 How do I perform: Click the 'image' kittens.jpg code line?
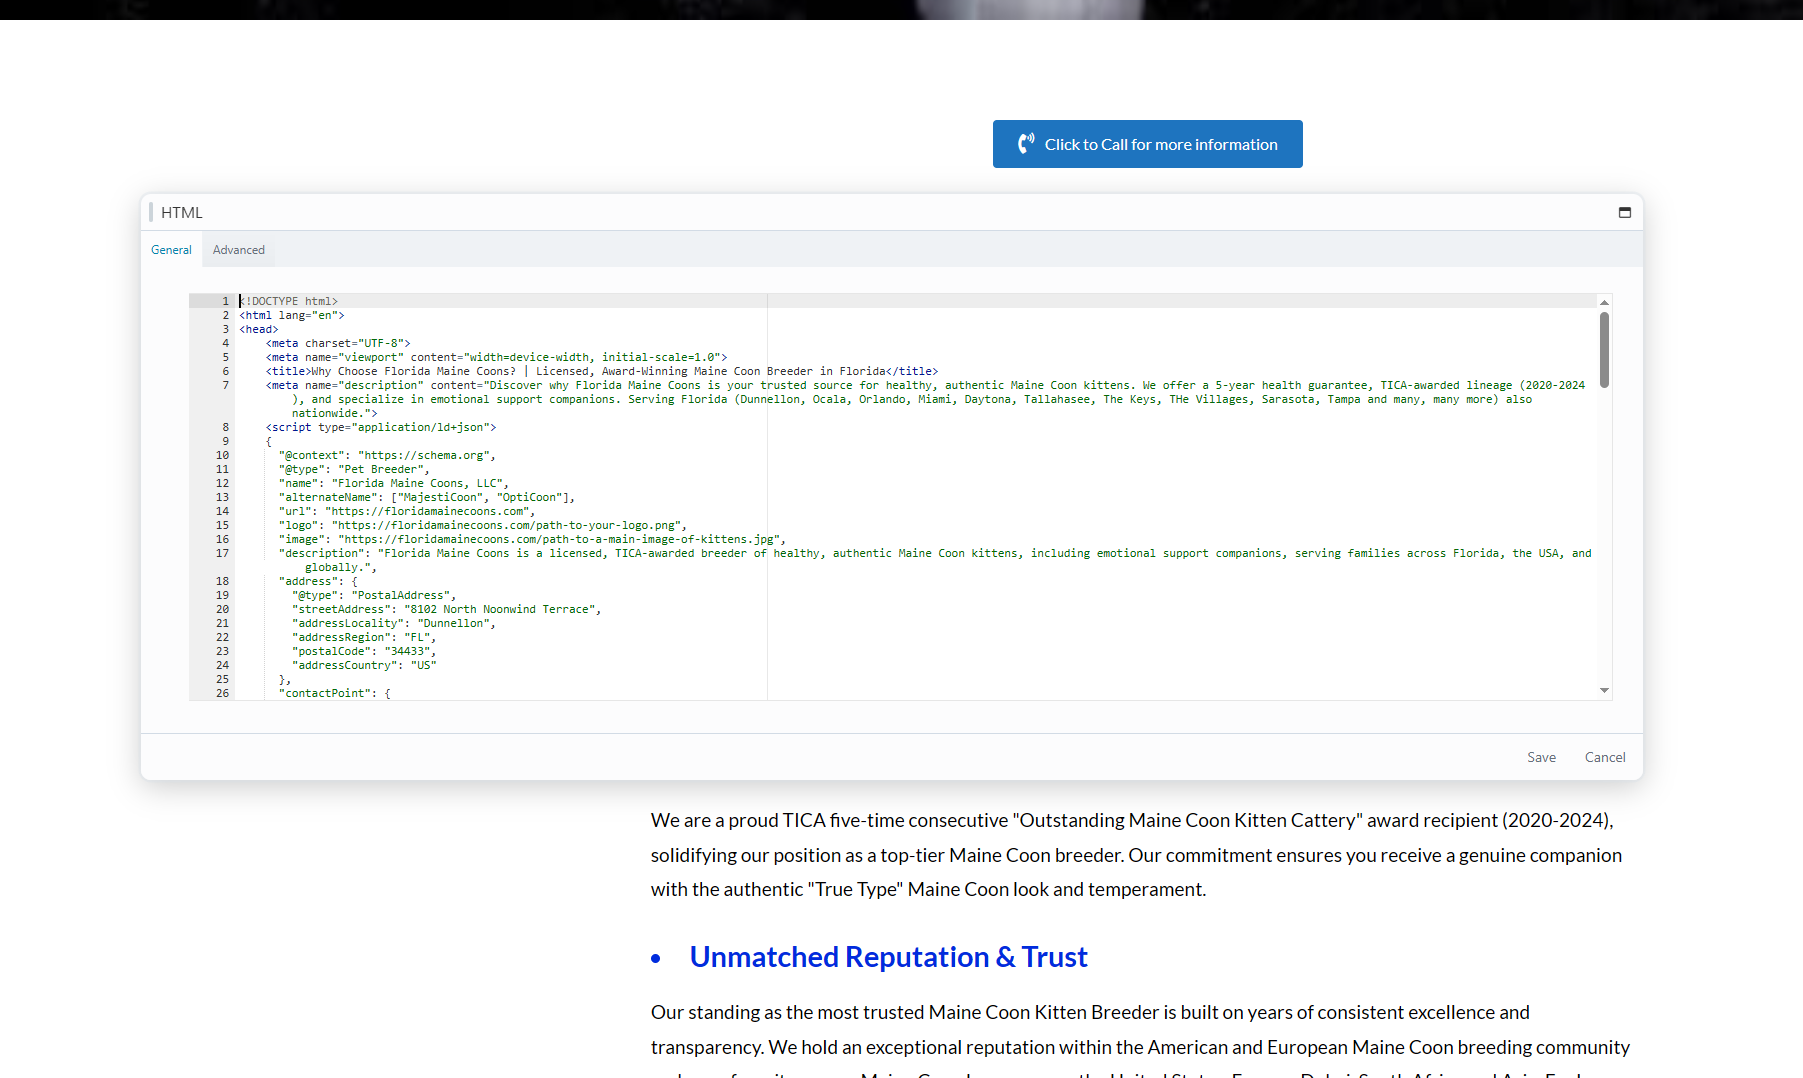point(532,539)
